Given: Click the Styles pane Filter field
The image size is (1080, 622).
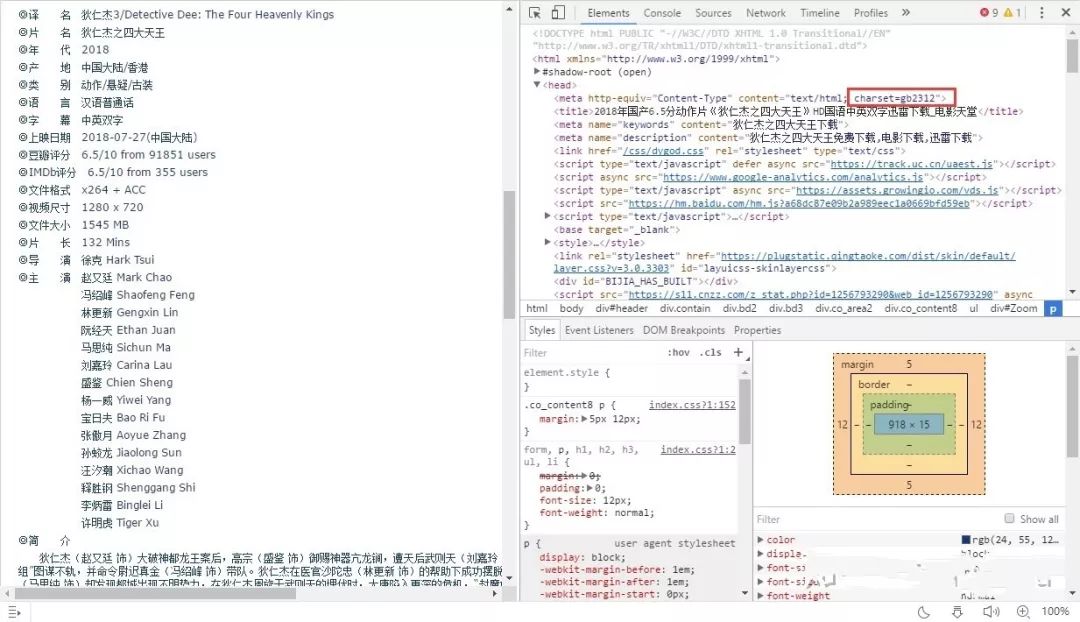Looking at the screenshot, I should point(592,352).
